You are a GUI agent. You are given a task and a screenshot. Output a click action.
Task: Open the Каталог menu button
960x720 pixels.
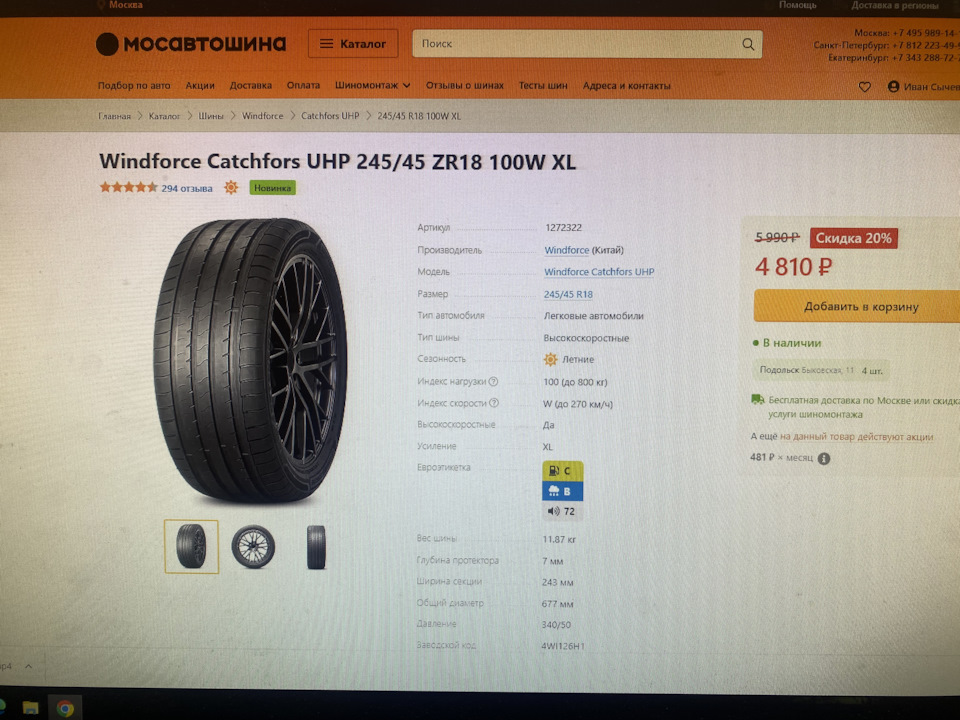click(353, 43)
